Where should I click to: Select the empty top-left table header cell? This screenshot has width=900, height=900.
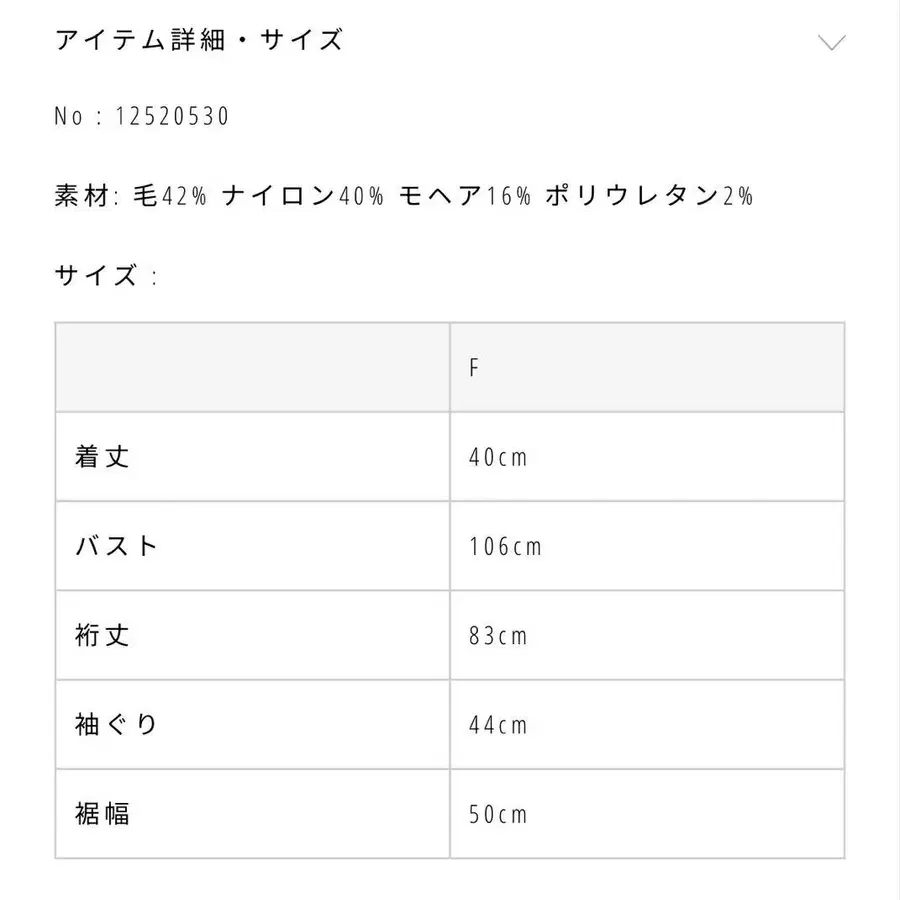(250, 366)
